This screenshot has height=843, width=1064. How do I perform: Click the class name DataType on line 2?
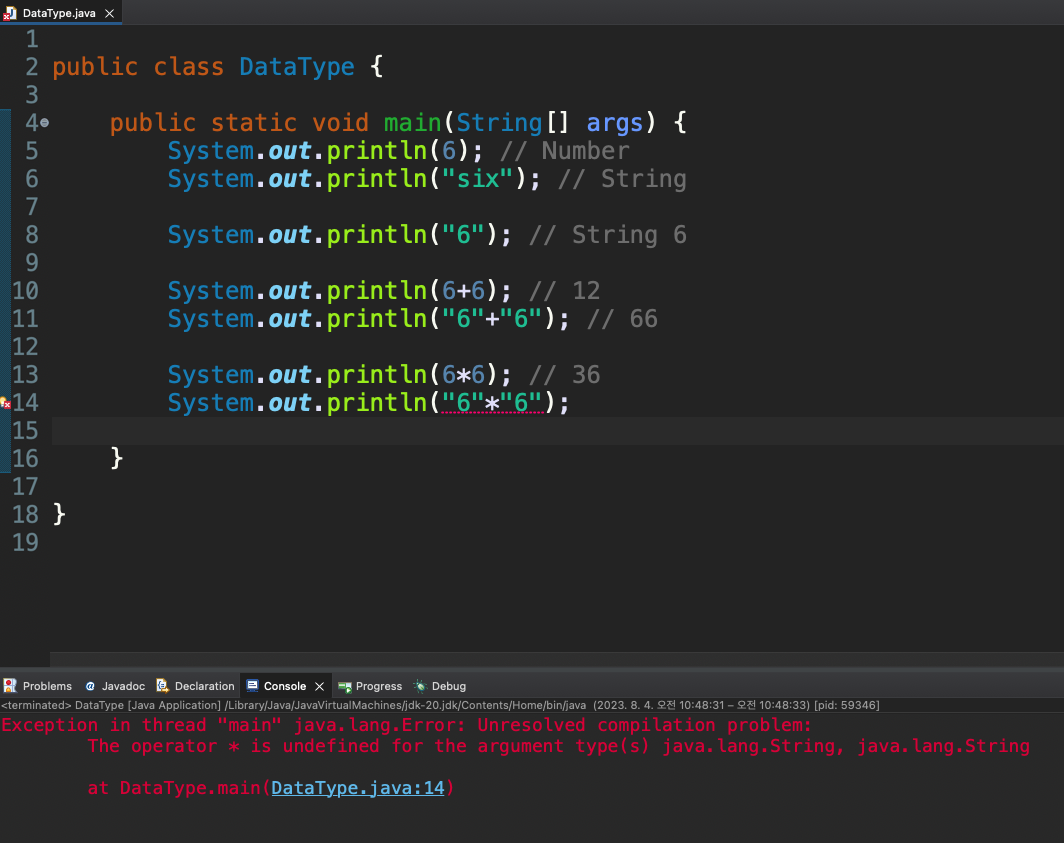click(297, 67)
